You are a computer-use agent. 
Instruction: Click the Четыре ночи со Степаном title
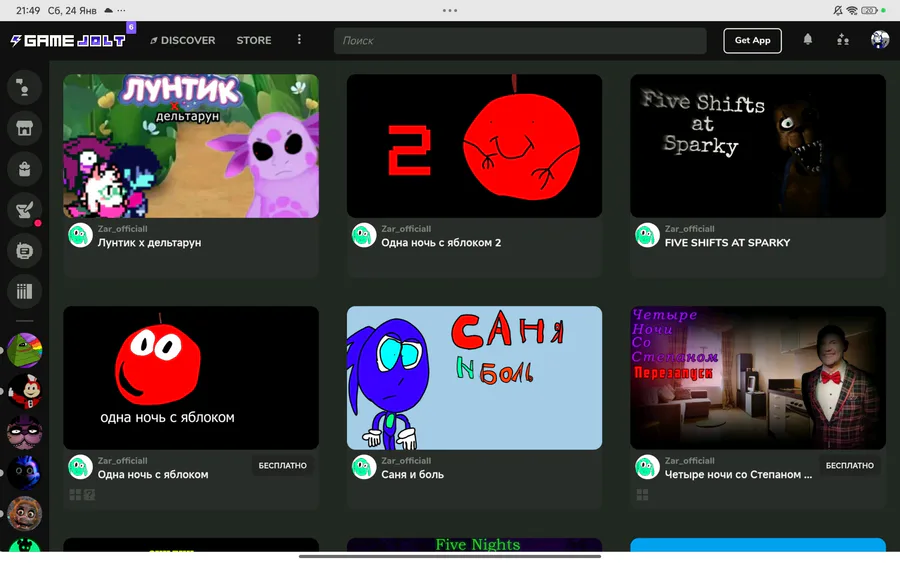[738, 475]
